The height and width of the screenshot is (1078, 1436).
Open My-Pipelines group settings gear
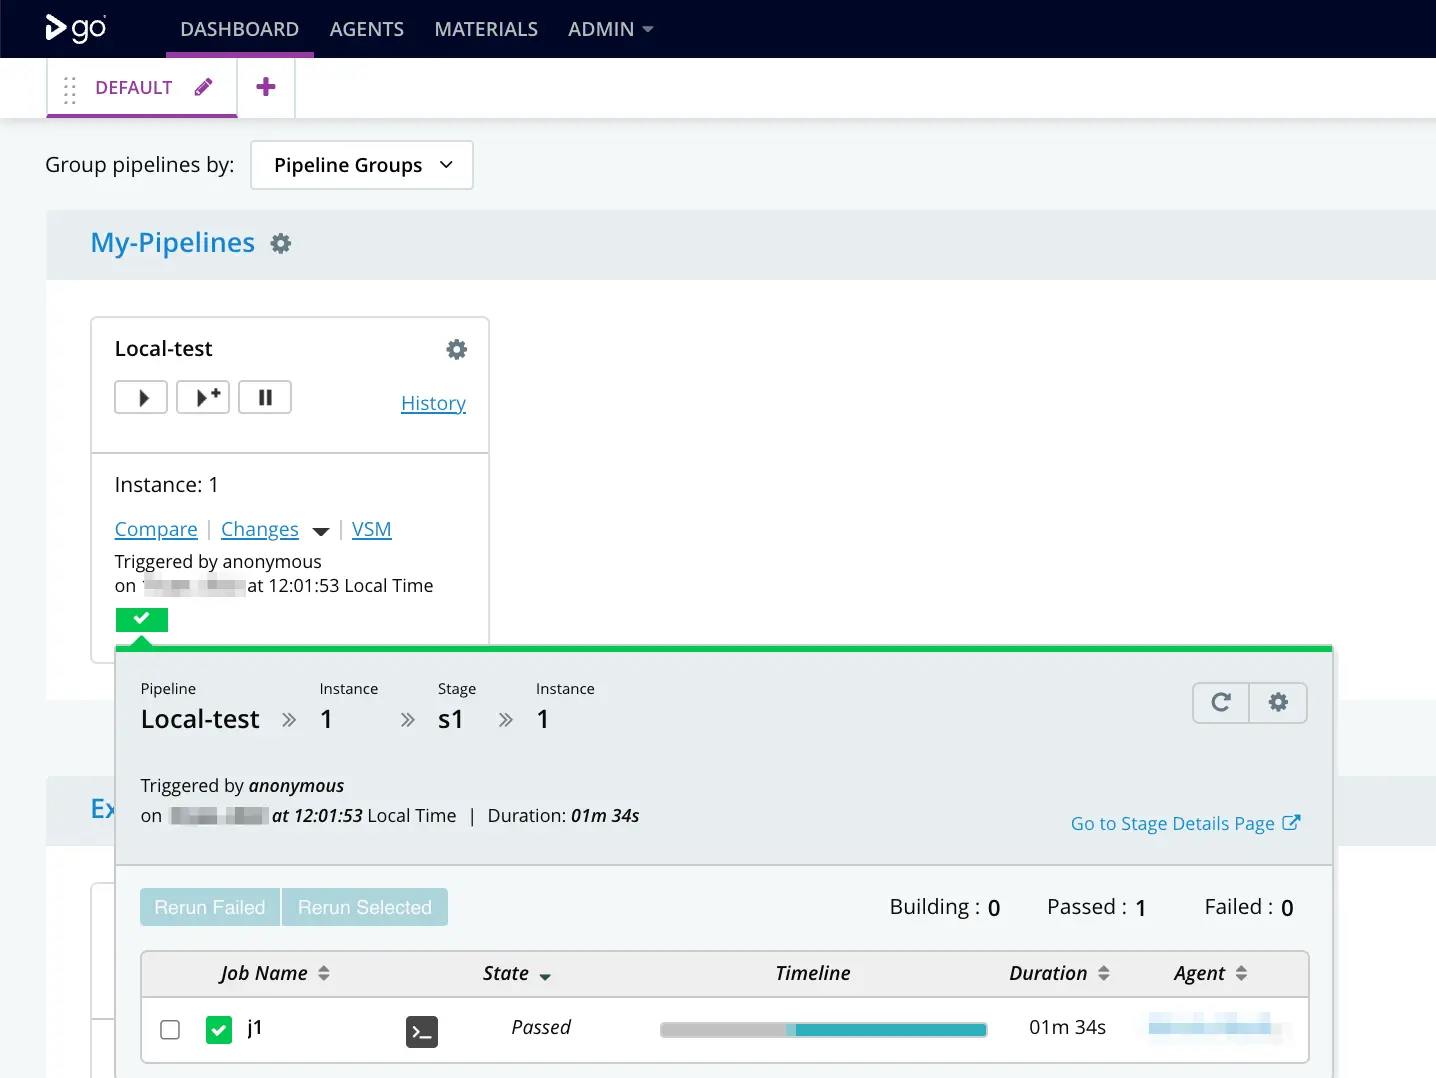[281, 244]
